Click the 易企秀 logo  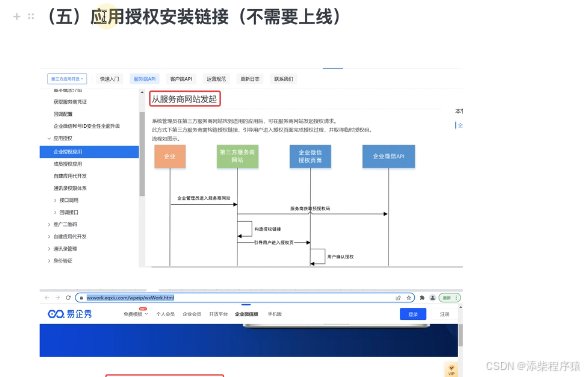click(70, 314)
